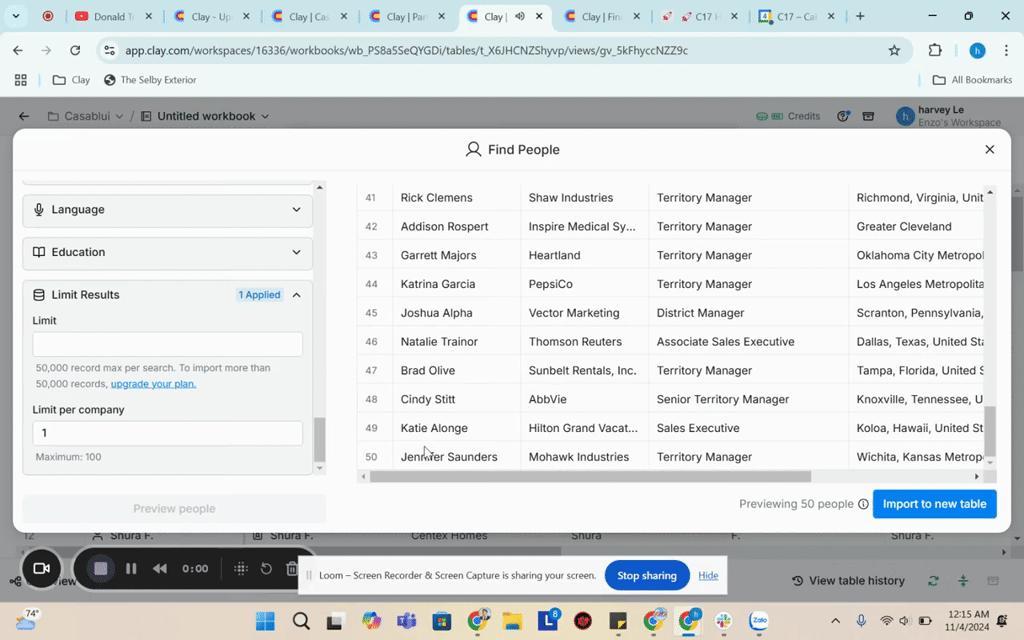Pause the Loom recording
The width and height of the screenshot is (1024, 640).
coord(131,568)
